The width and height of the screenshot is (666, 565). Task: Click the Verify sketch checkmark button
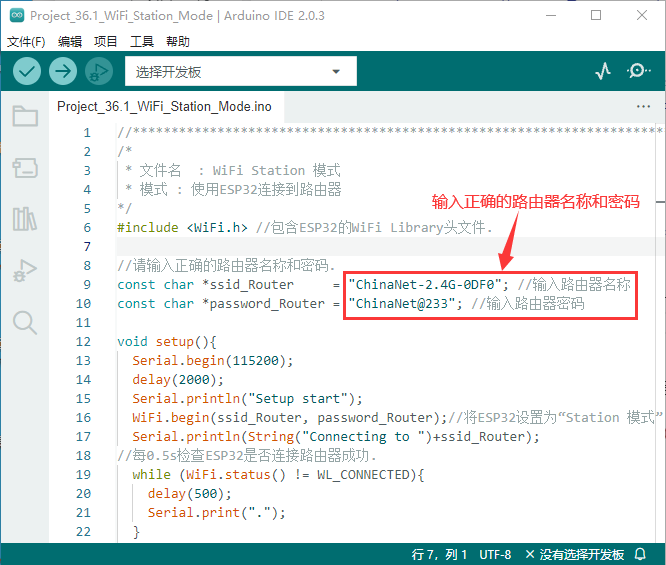(27, 71)
